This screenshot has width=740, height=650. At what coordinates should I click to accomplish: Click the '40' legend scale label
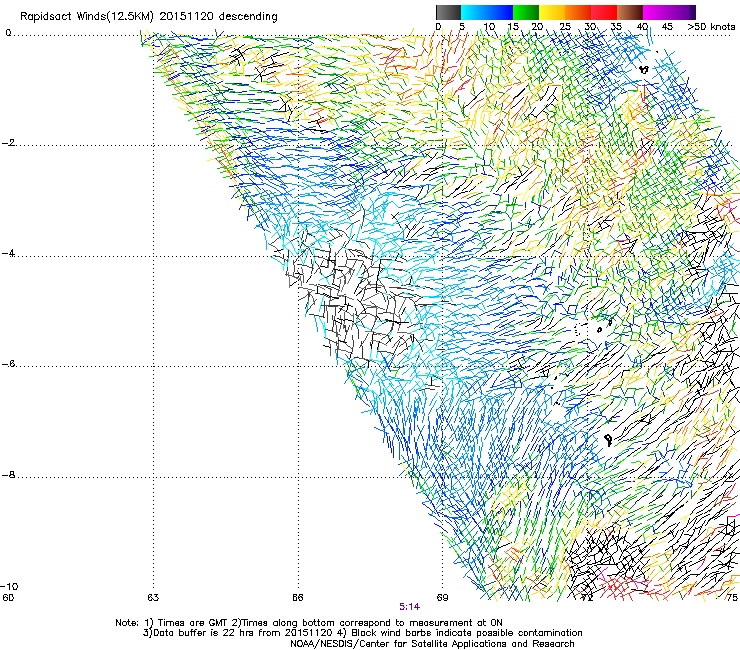tap(642, 26)
